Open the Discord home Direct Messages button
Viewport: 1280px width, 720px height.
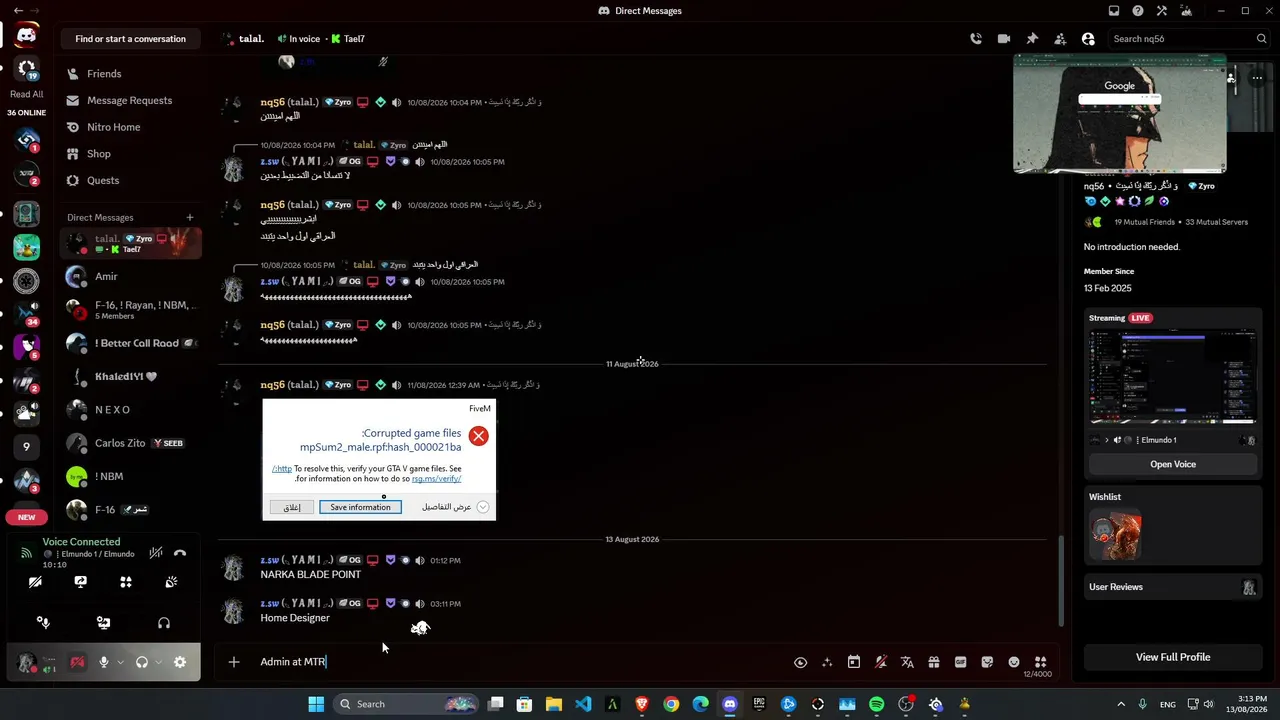click(27, 35)
